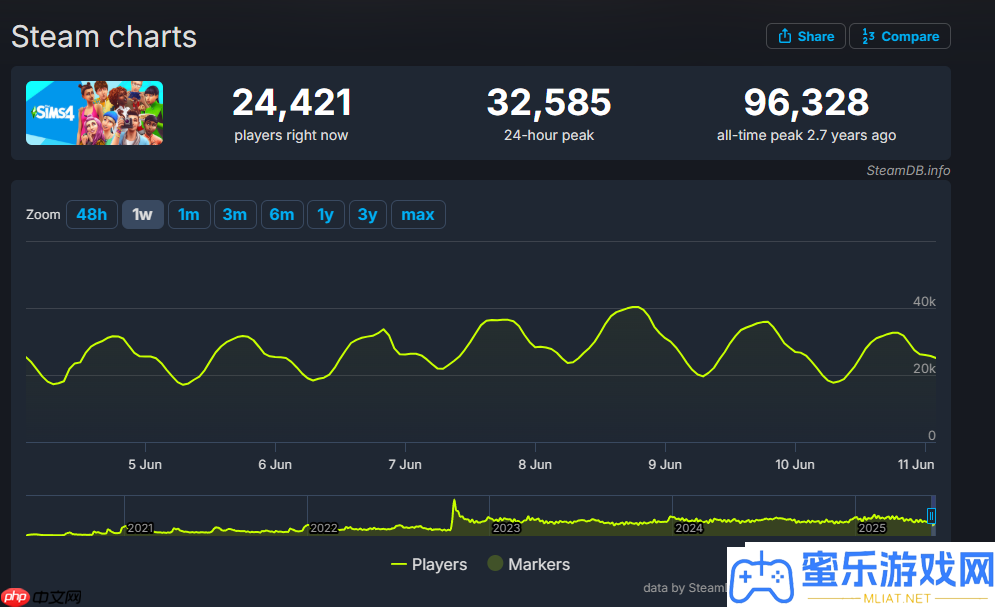Set zoom to max
The image size is (995, 607).
418,214
